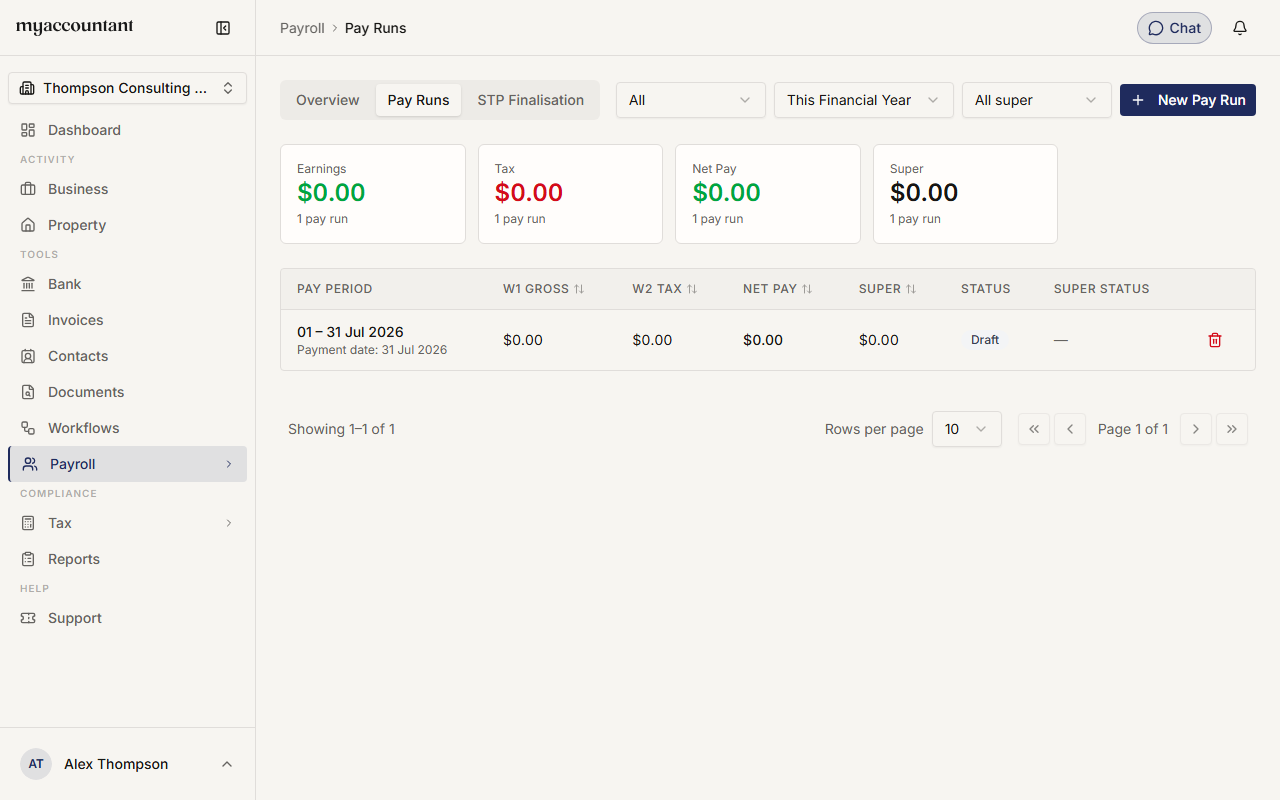Delete the July 2026 draft pay run
1280x800 pixels.
(1215, 340)
